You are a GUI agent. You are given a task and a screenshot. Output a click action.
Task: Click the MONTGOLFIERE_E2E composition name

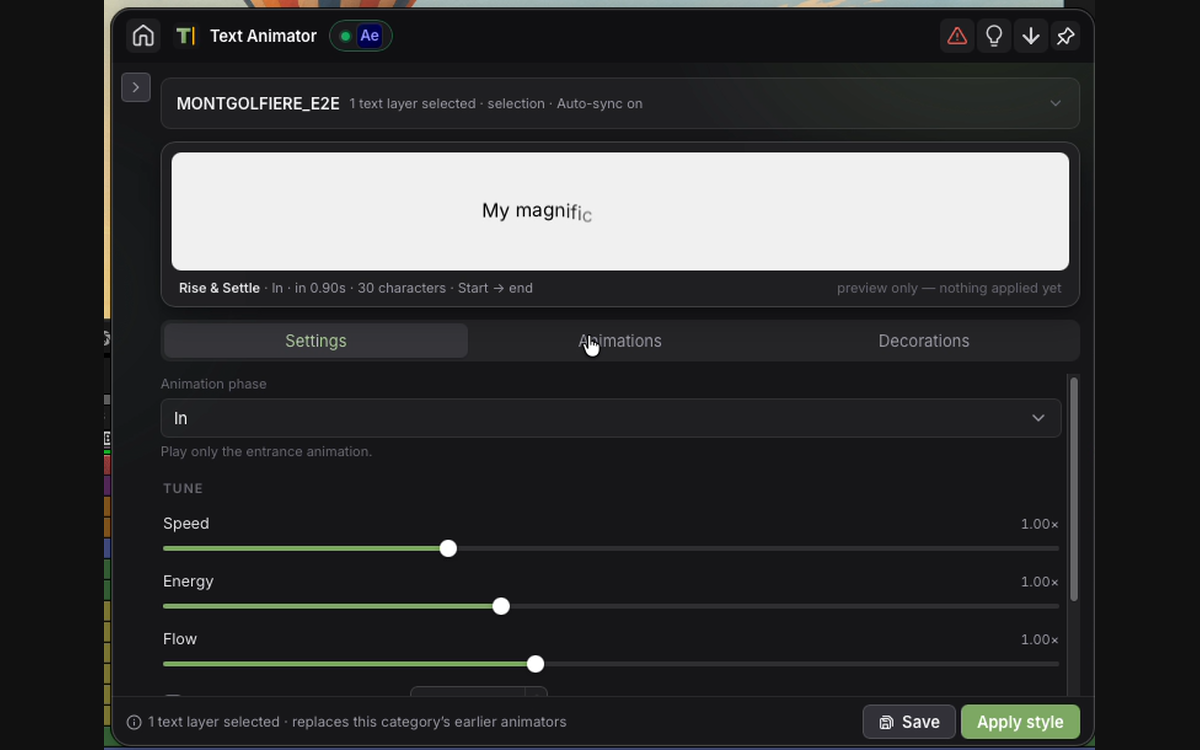[258, 103]
